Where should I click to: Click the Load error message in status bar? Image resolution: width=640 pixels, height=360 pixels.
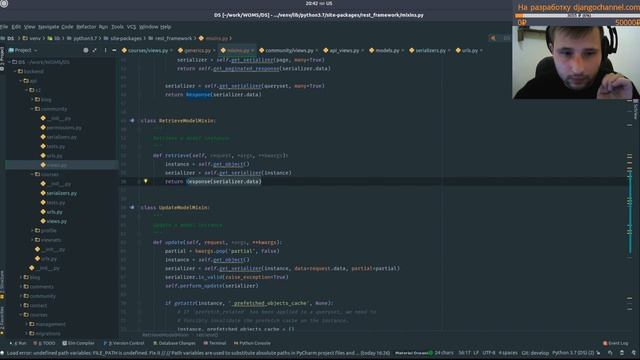pyautogui.click(x=198, y=353)
